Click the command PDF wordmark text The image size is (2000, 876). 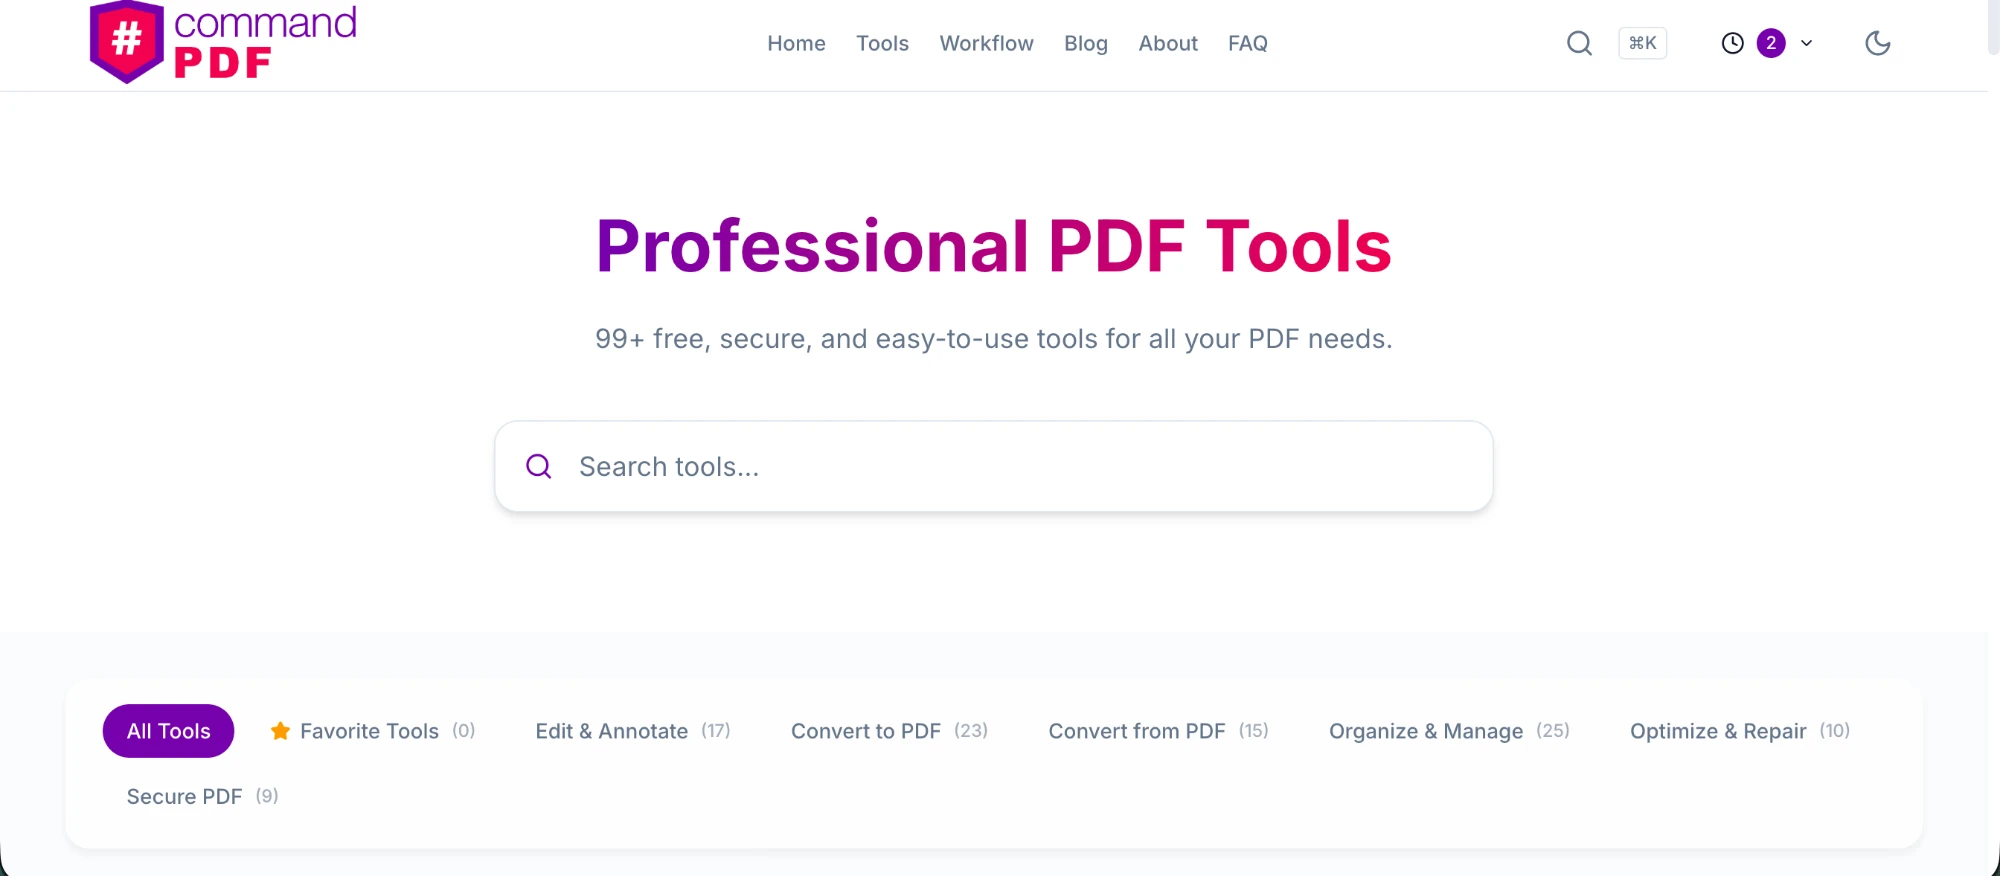pos(265,42)
